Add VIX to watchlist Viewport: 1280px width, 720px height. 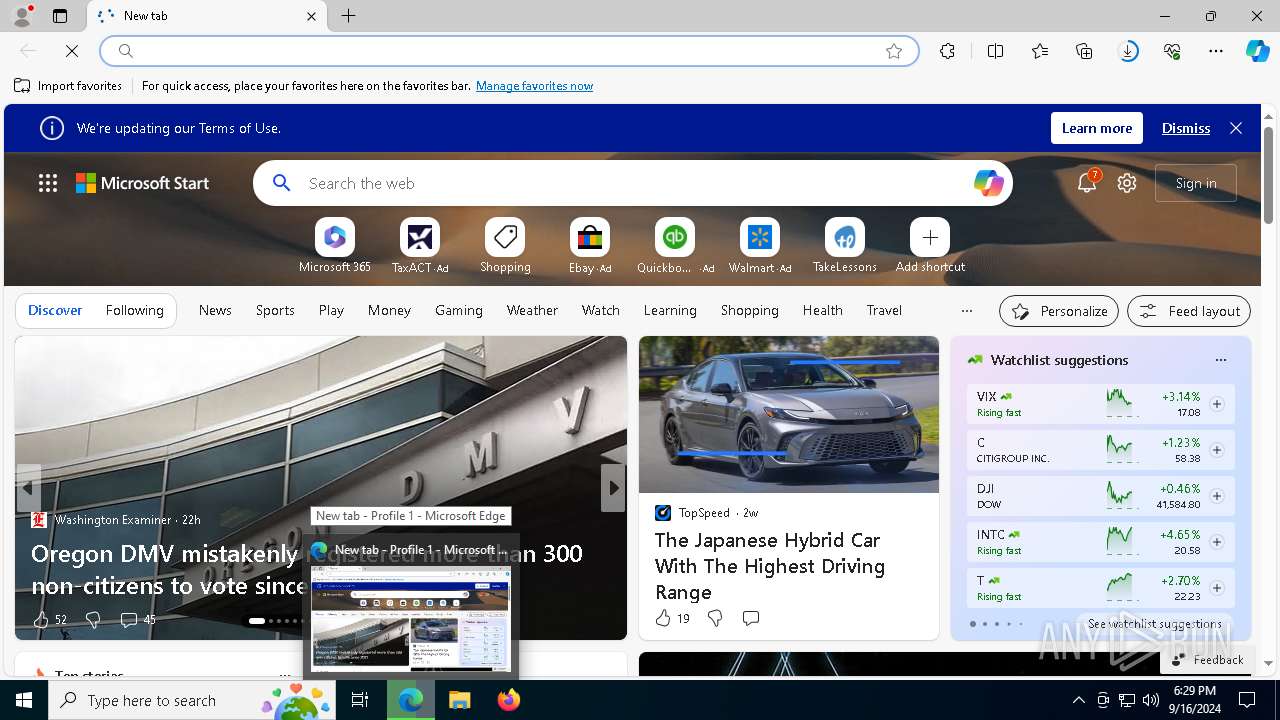1217,404
